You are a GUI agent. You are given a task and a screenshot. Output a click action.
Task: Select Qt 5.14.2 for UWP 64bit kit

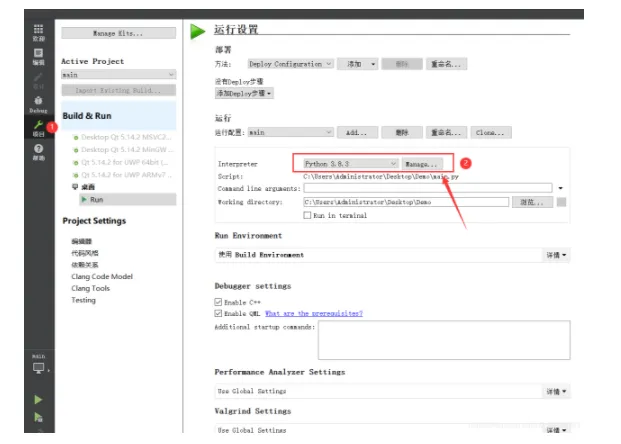(x=121, y=162)
